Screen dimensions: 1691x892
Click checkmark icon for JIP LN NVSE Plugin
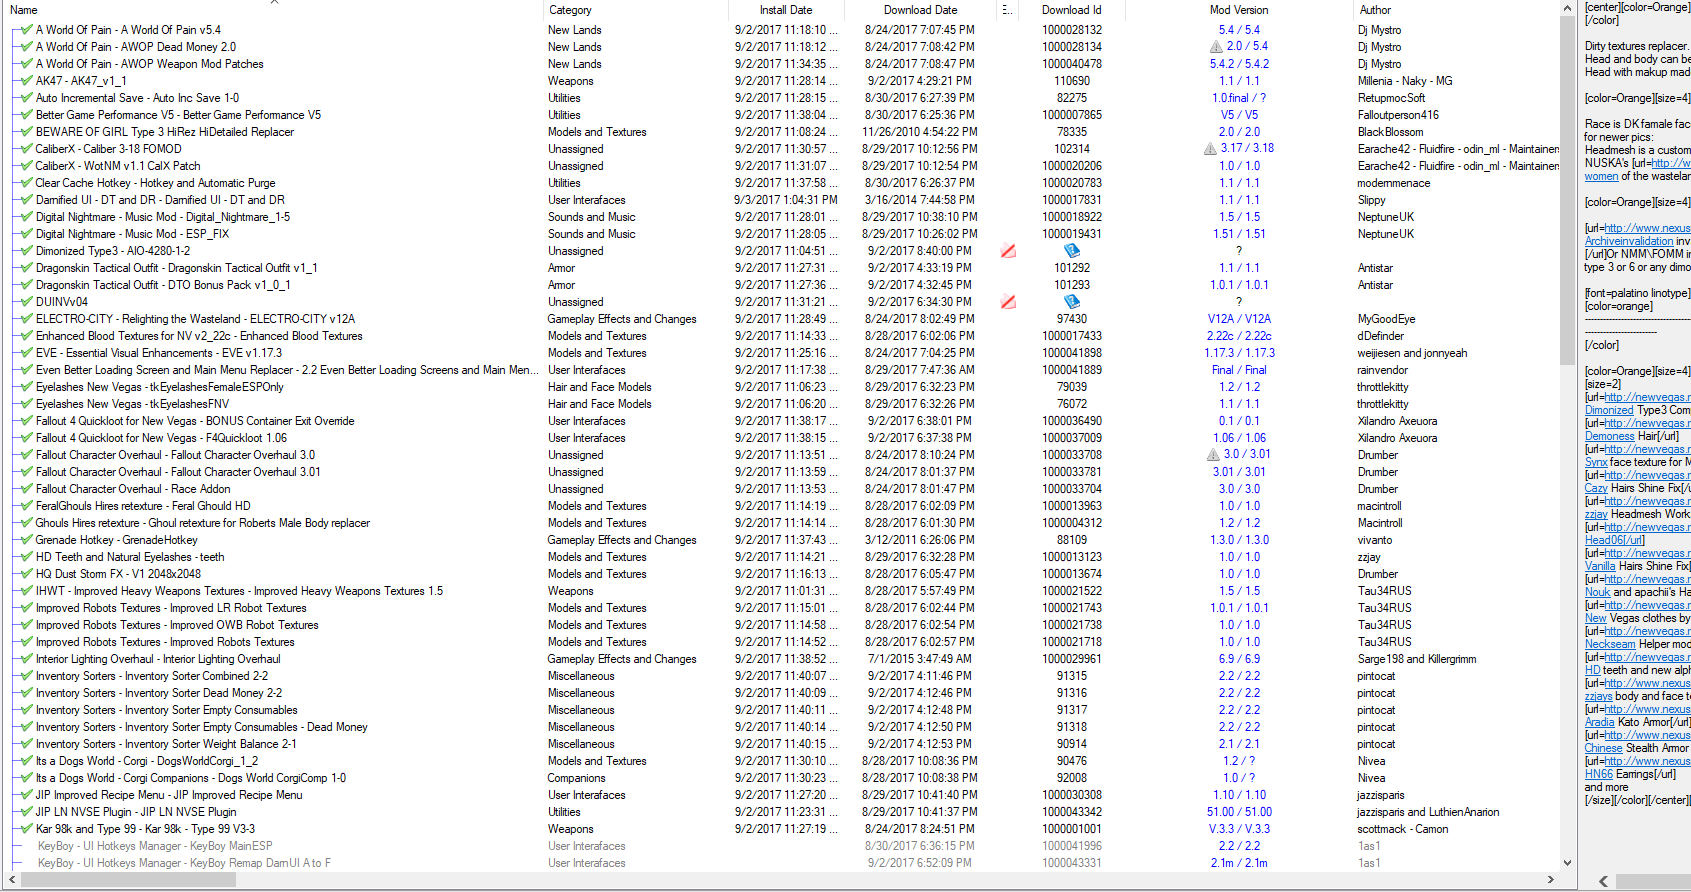(x=26, y=812)
